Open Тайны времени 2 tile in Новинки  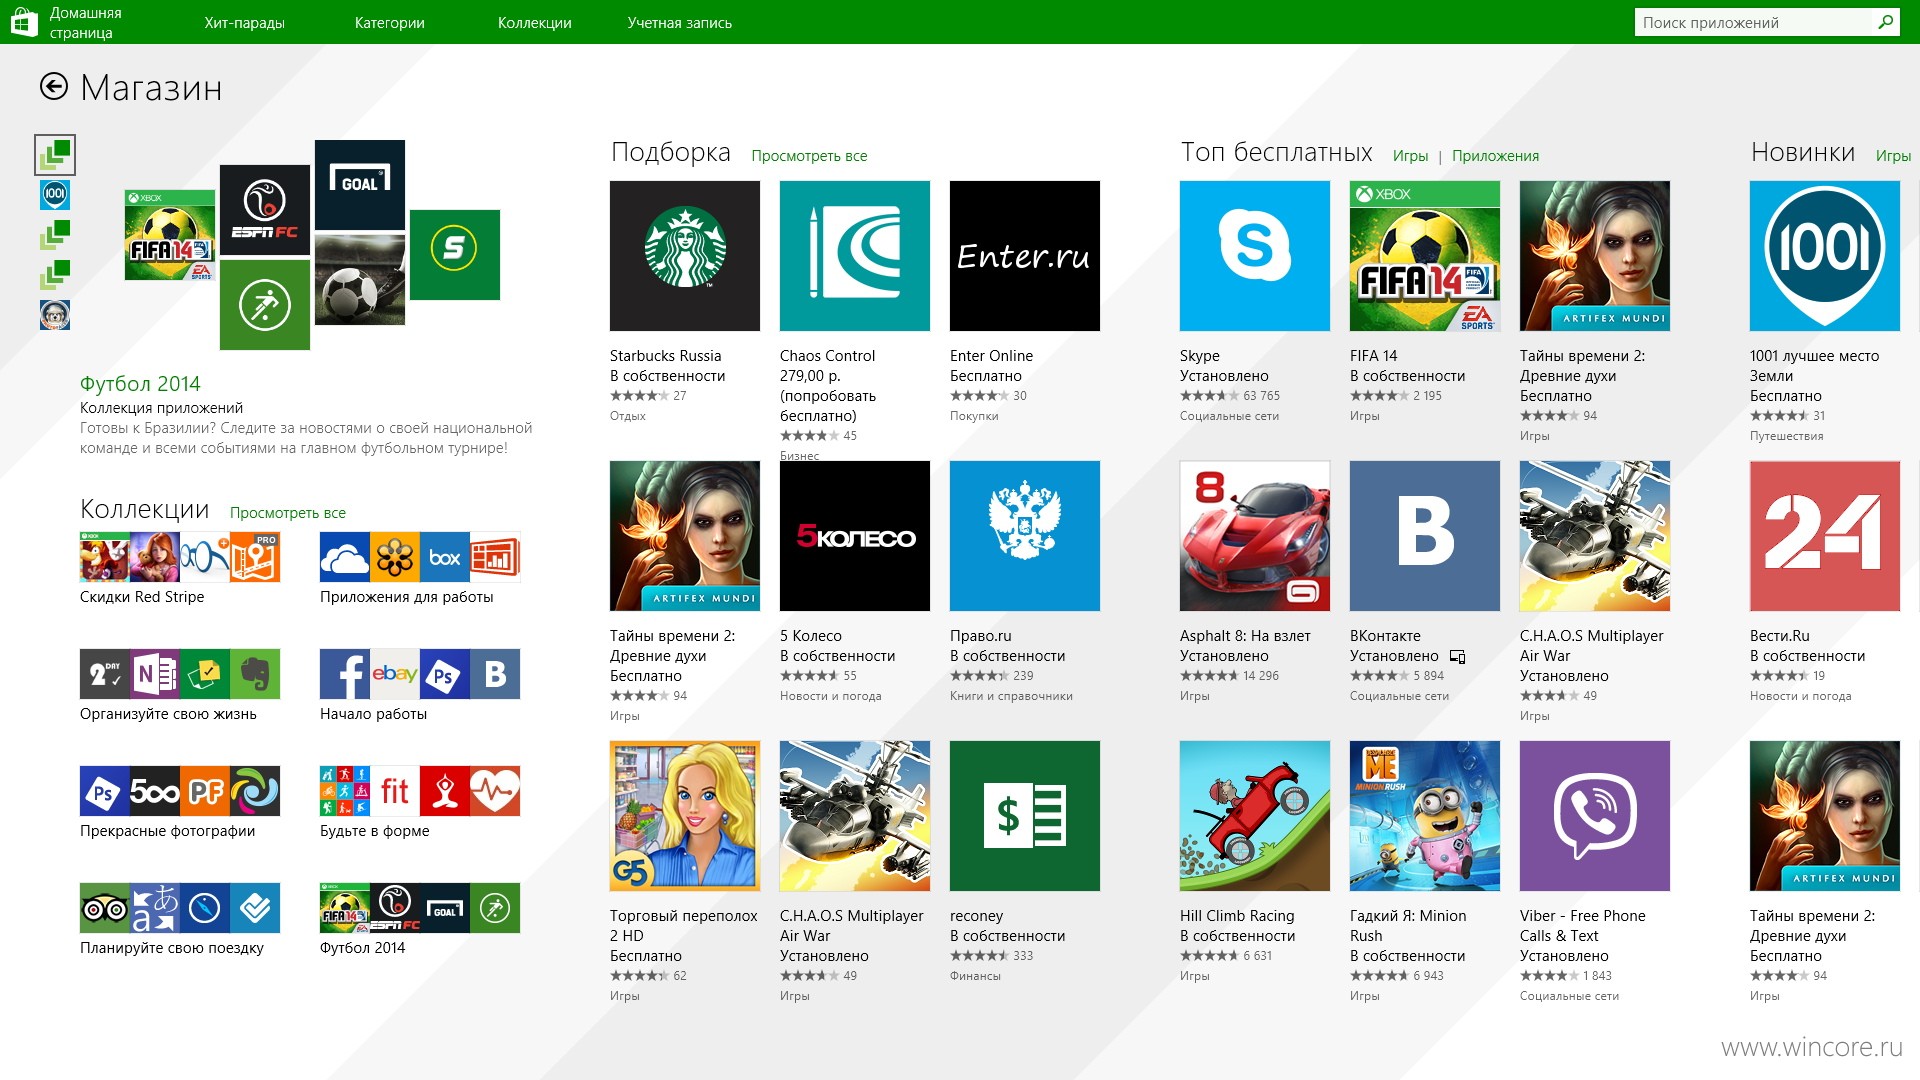coord(1825,816)
